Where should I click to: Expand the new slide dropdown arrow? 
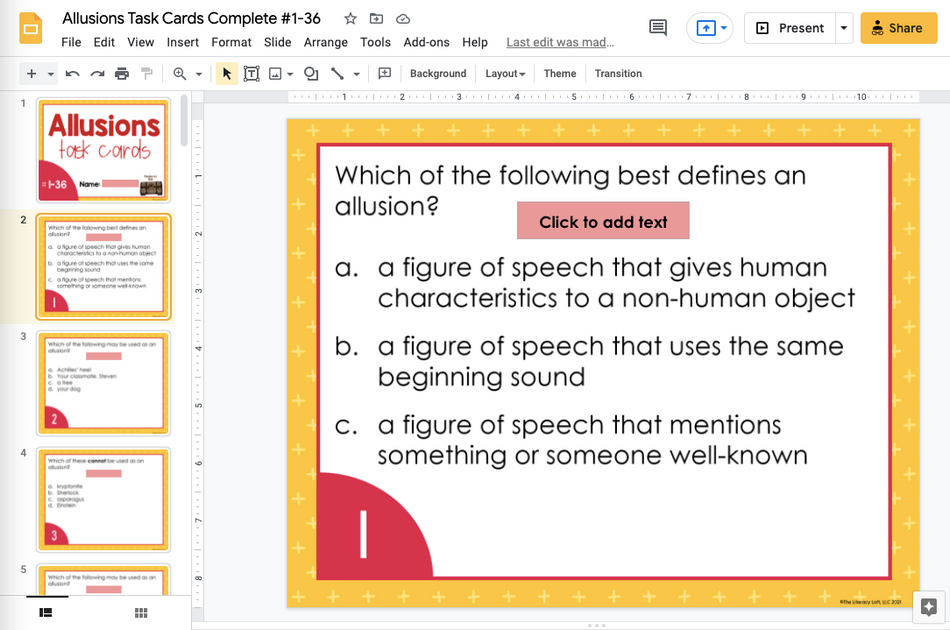[x=48, y=73]
